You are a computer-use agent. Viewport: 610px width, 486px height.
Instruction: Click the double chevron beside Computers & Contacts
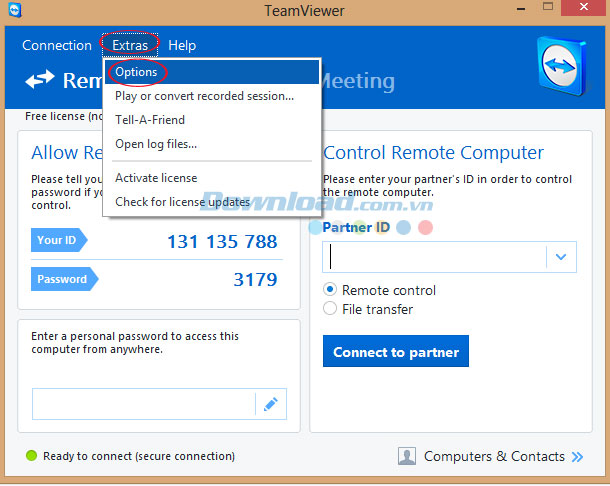tap(578, 457)
